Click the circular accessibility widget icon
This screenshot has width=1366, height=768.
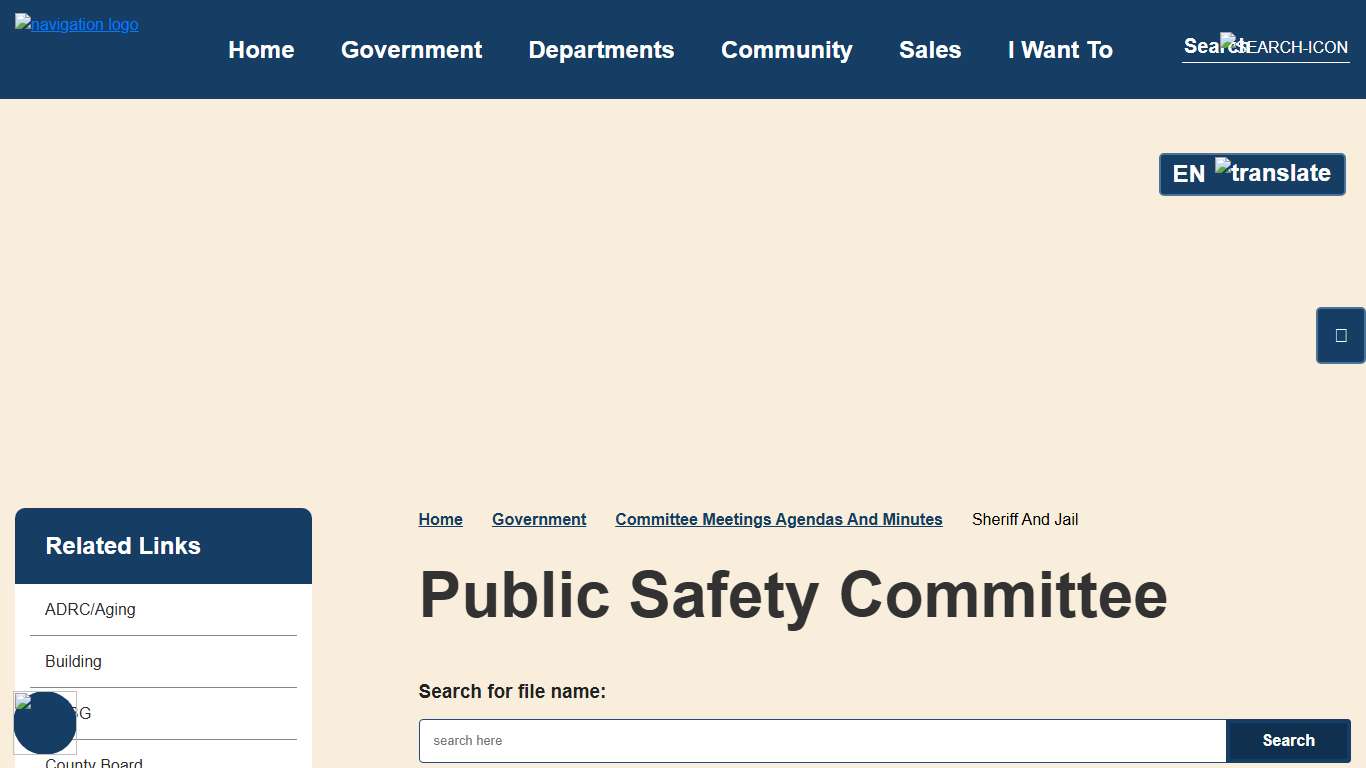click(45, 722)
